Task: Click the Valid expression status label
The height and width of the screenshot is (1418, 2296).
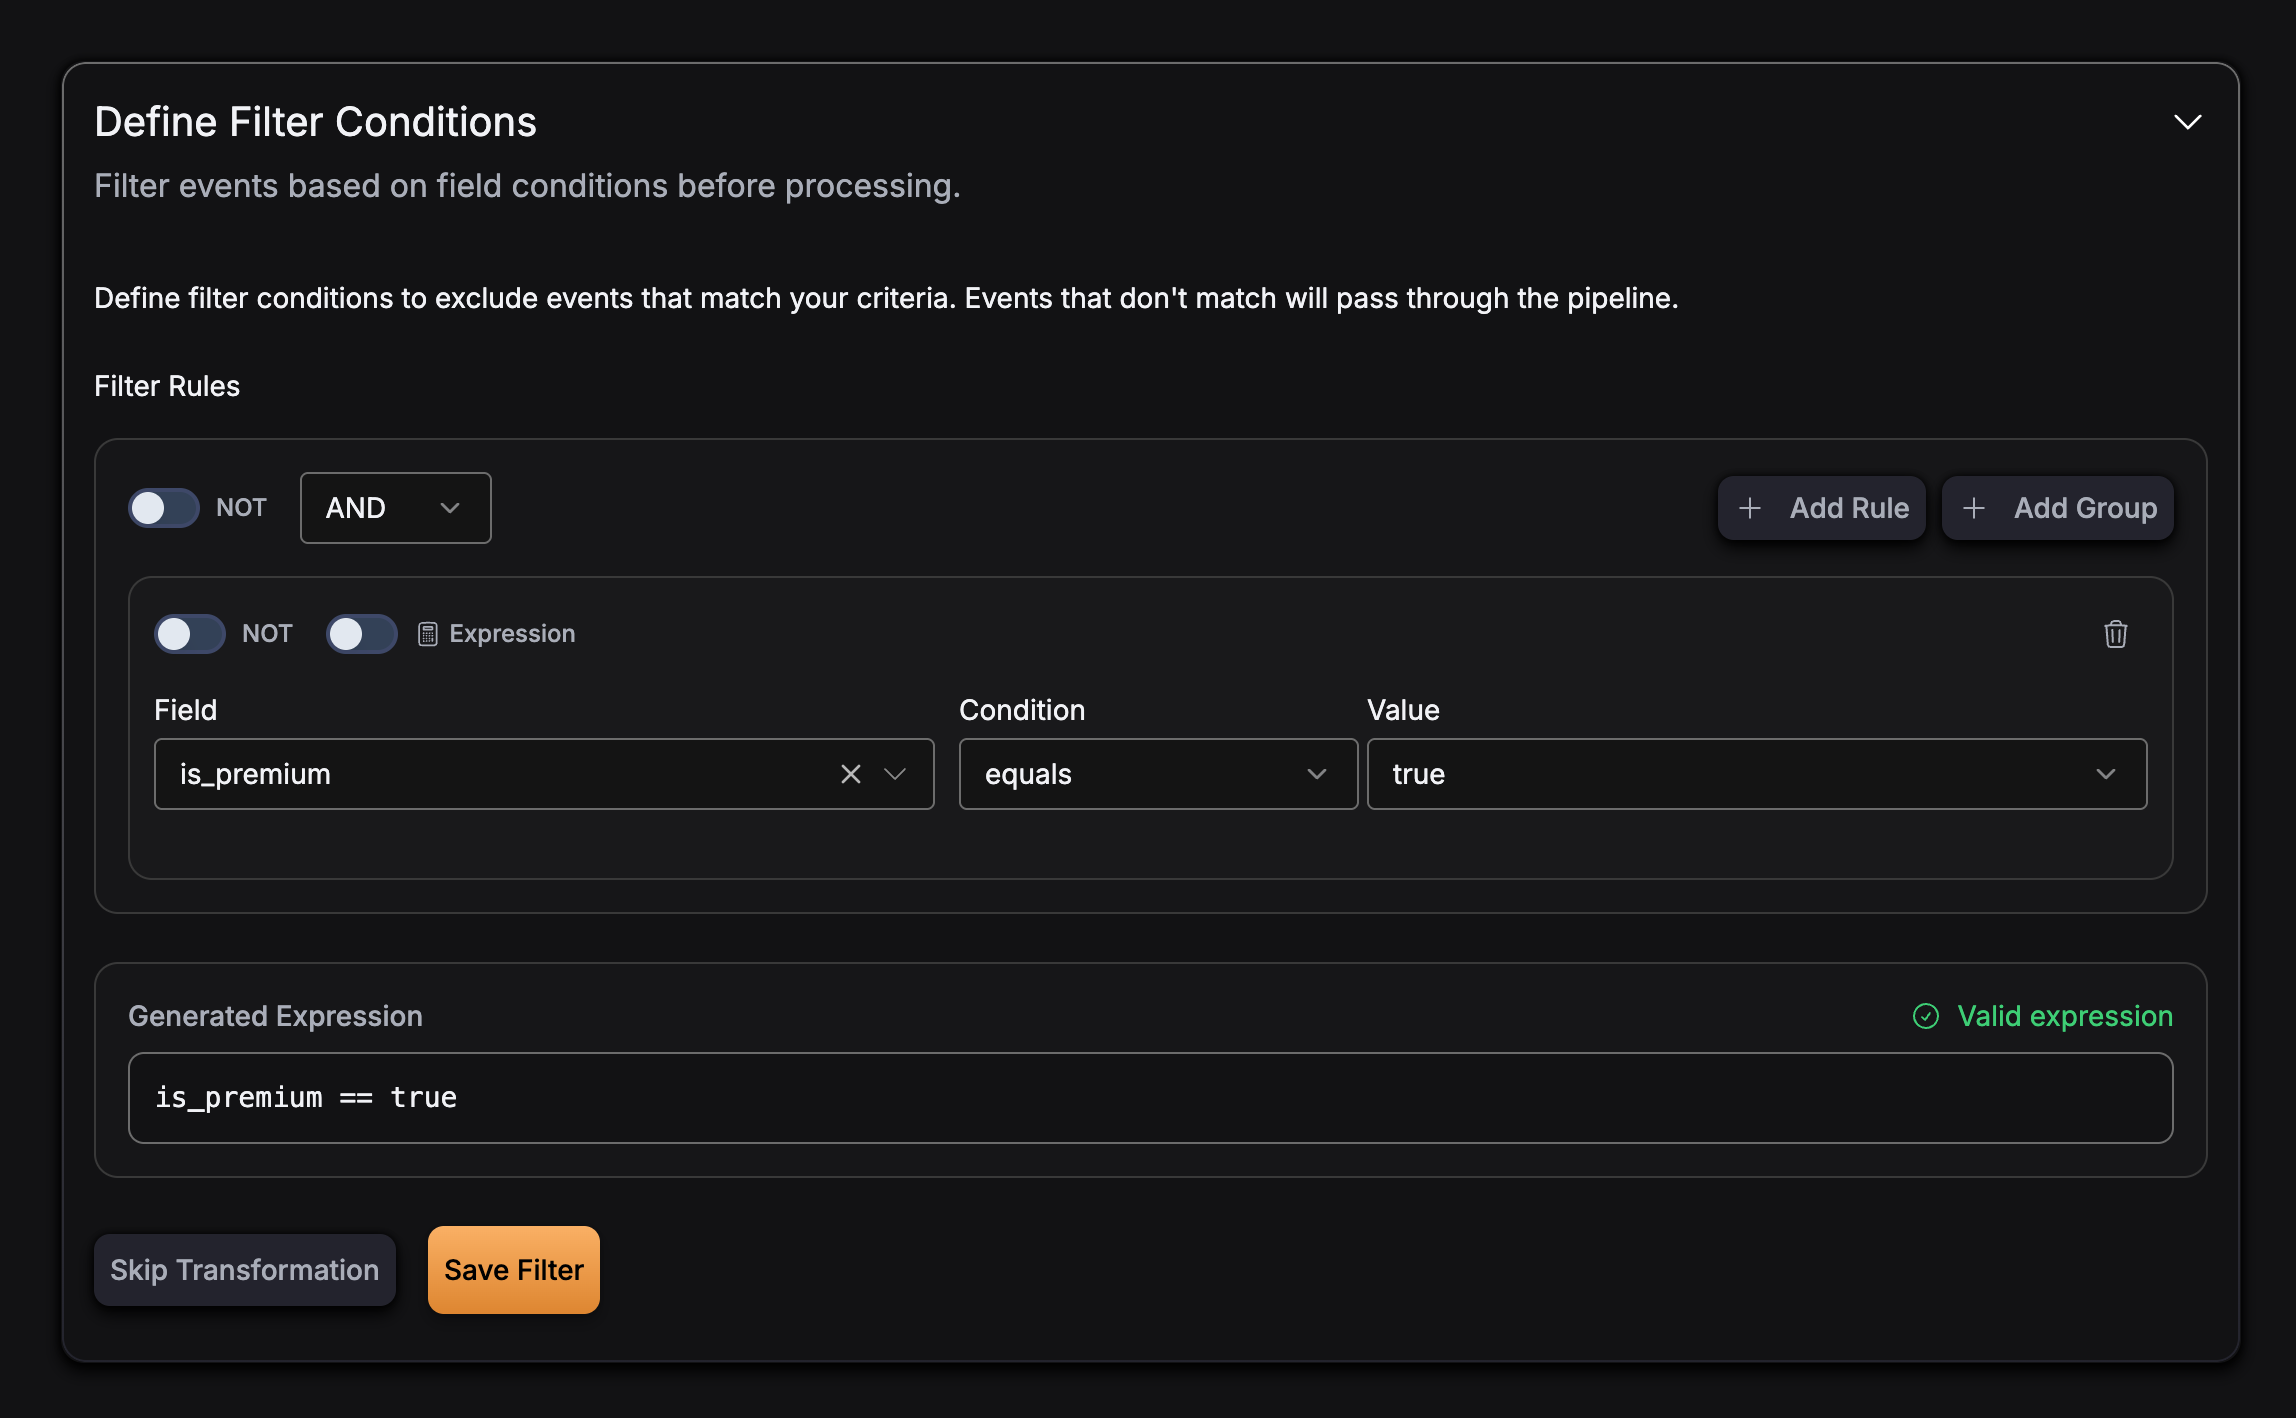Action: click(2064, 1016)
